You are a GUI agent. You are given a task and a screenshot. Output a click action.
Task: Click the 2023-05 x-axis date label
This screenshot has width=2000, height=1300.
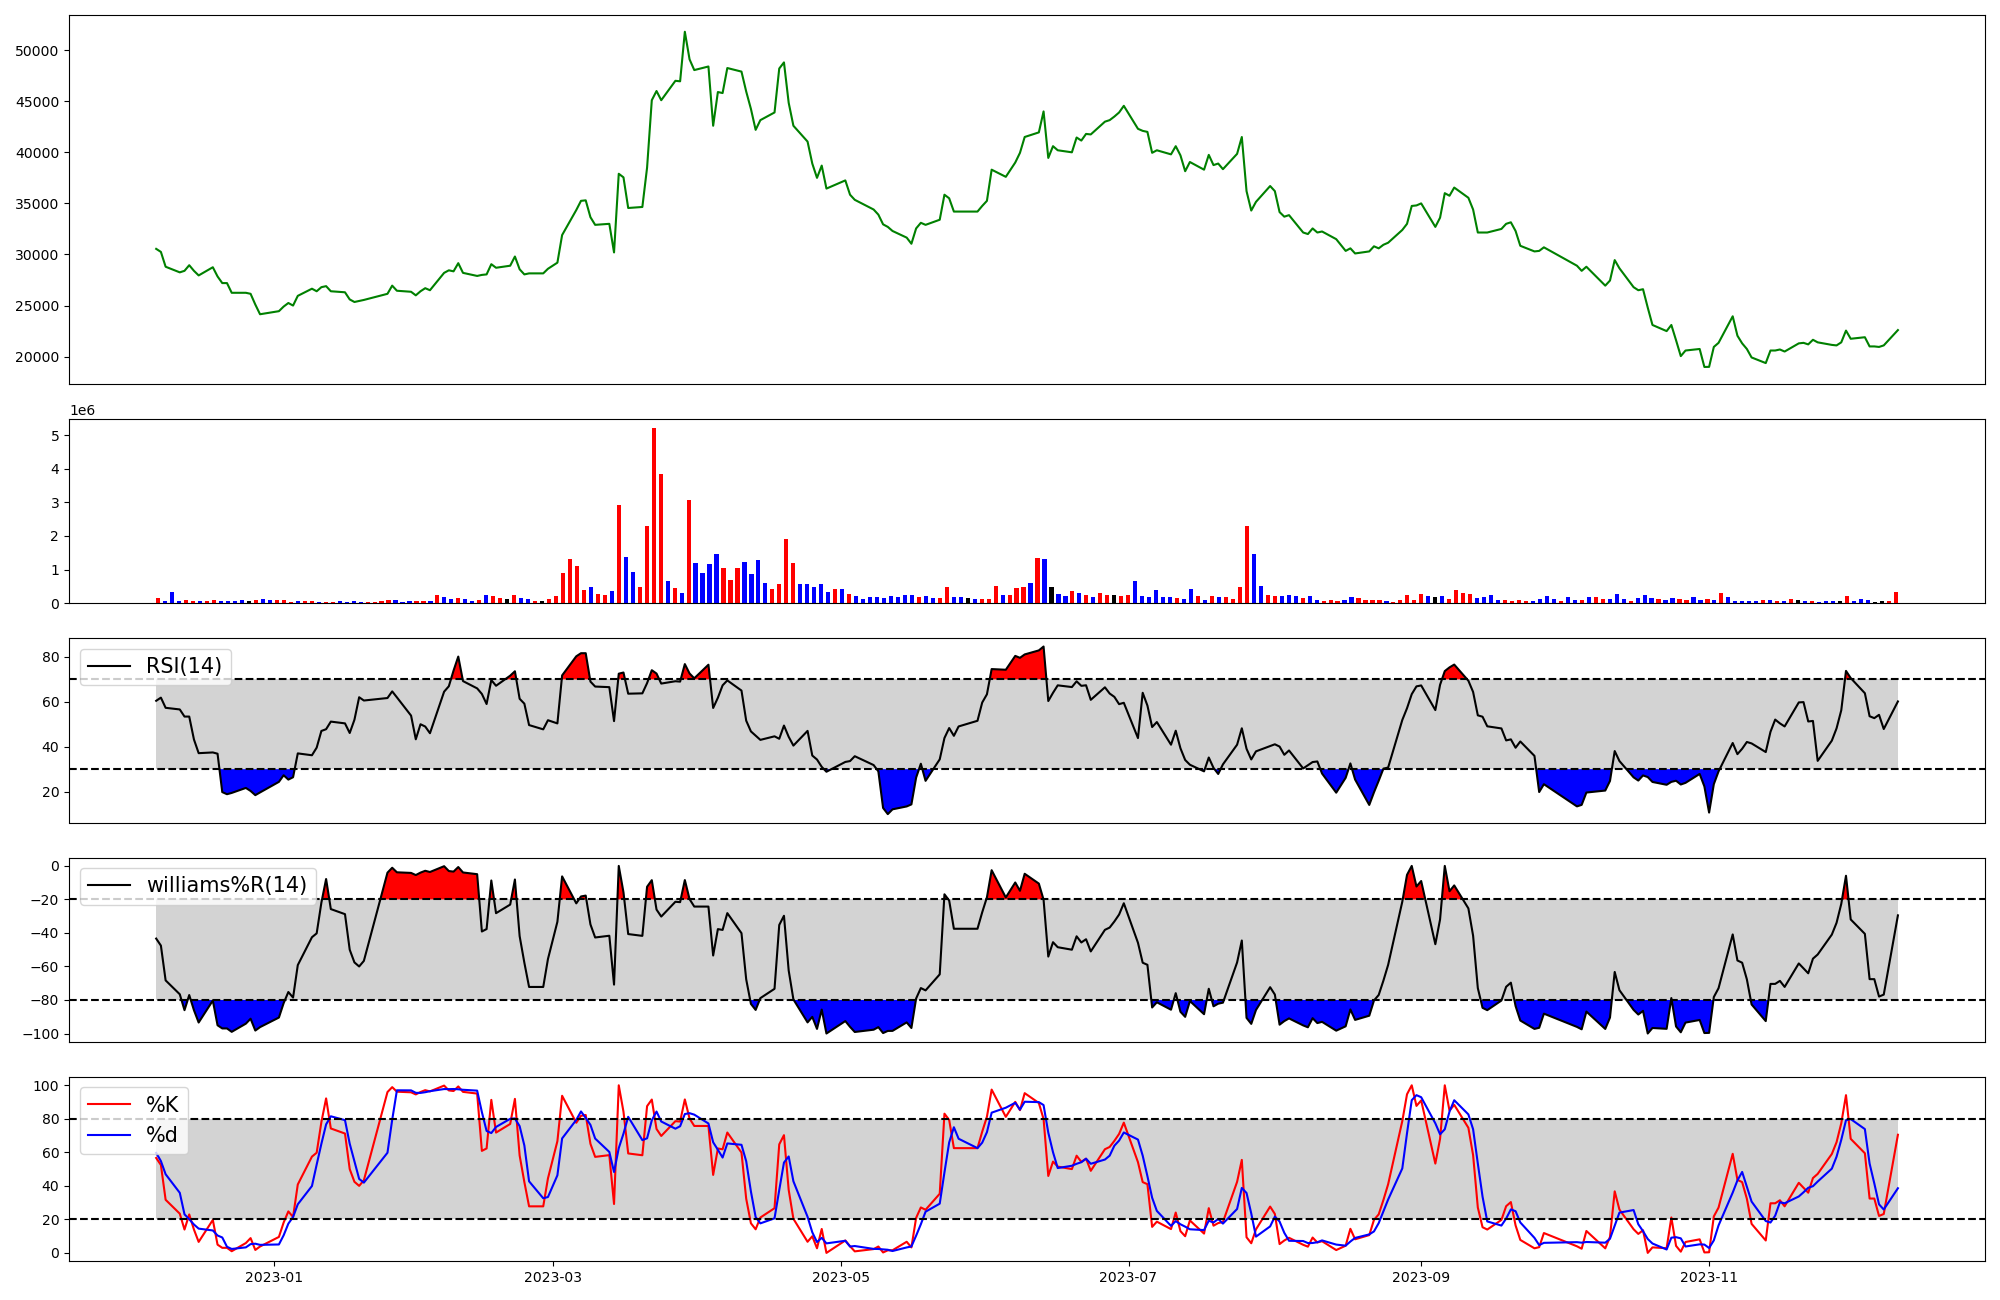[x=841, y=1277]
